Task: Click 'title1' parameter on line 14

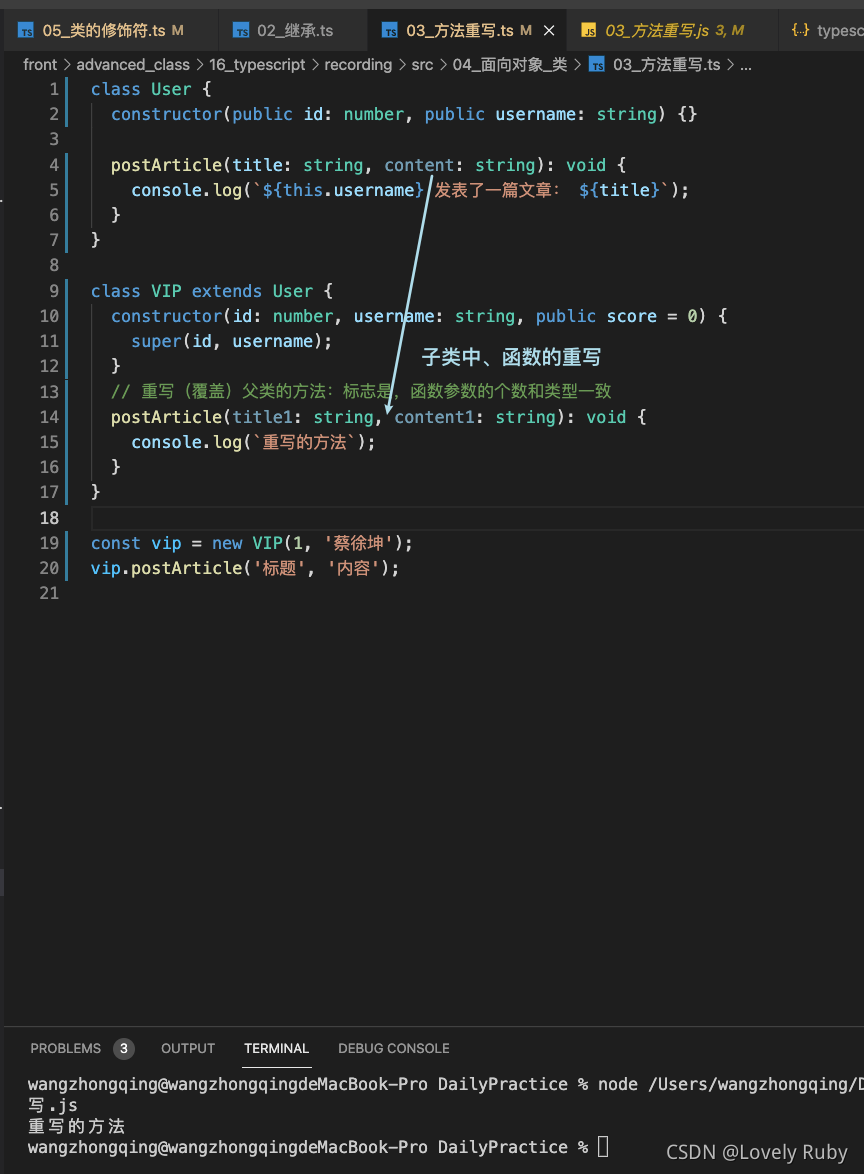Action: (x=262, y=417)
